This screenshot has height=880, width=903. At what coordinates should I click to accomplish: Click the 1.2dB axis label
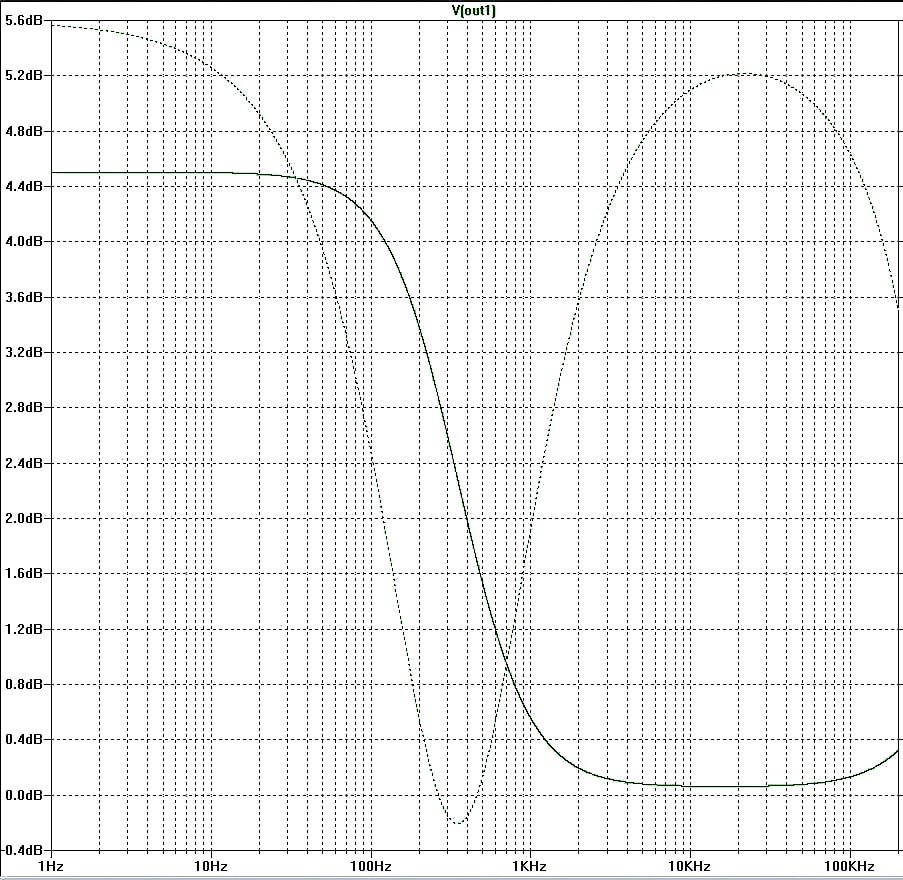click(x=24, y=629)
